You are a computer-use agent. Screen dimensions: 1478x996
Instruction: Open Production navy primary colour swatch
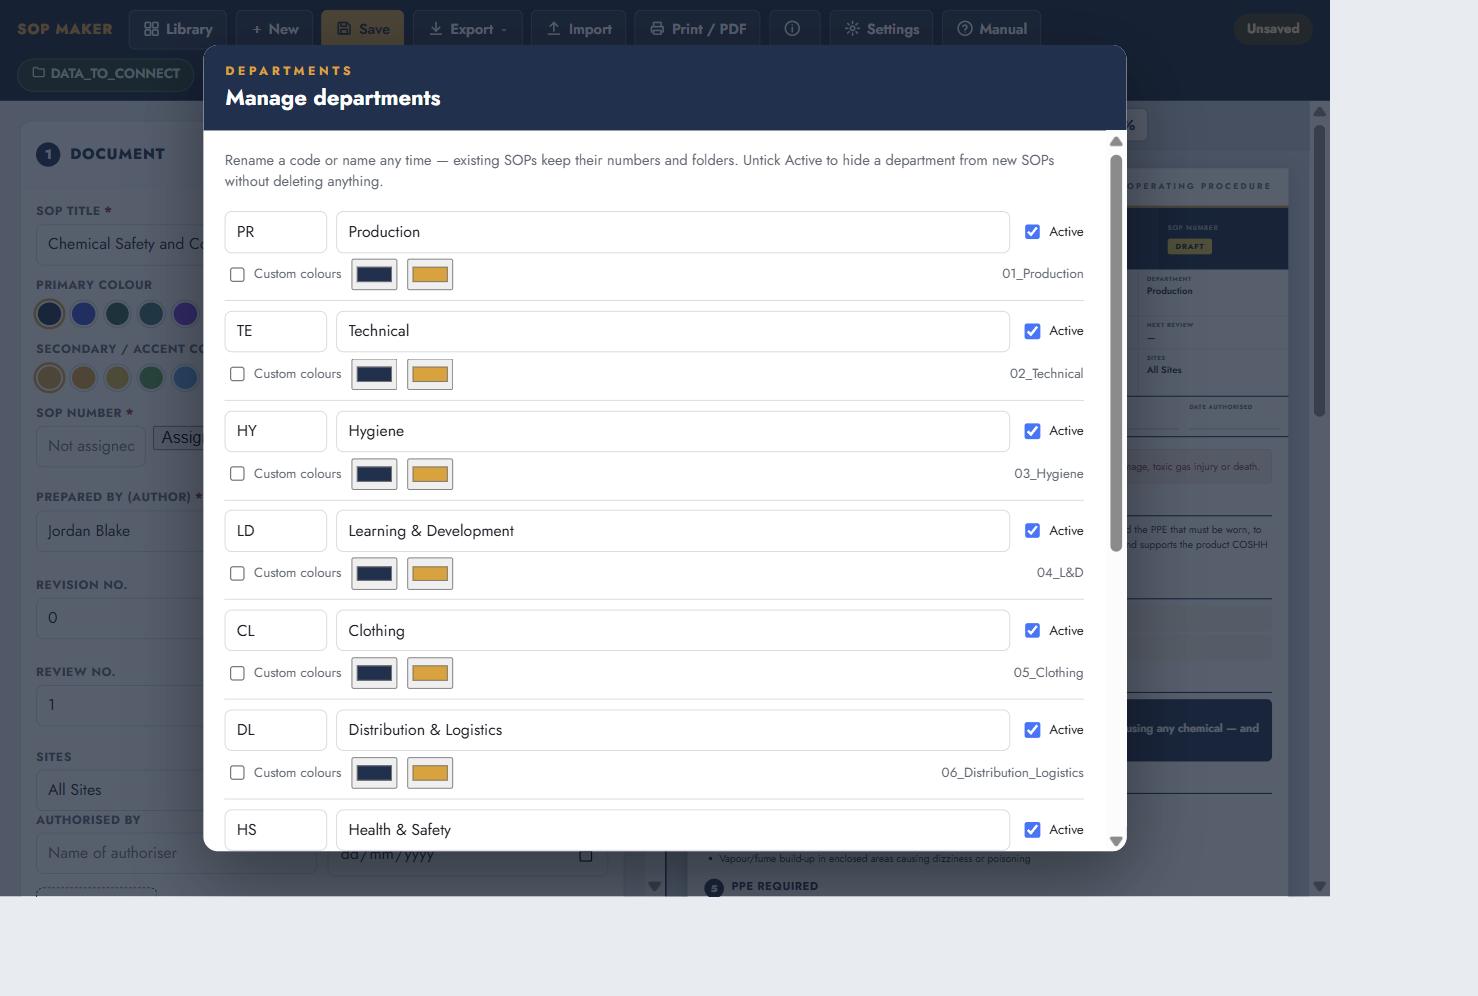tap(374, 274)
